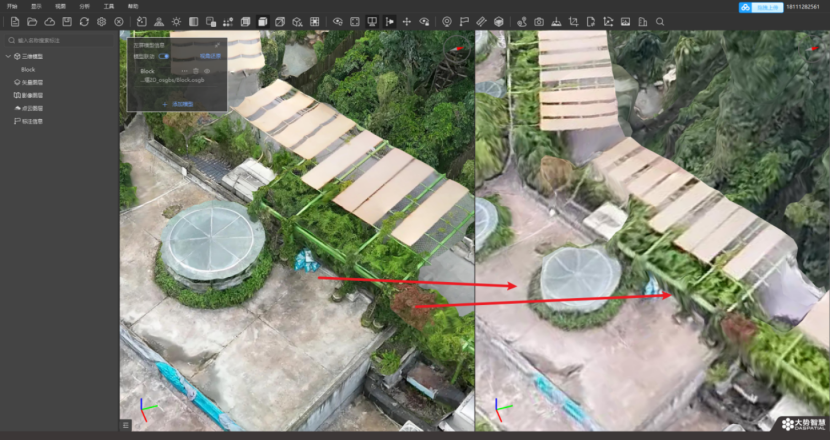
Task: Expand the model info panel with arrows icon
Action: pyautogui.click(x=217, y=45)
